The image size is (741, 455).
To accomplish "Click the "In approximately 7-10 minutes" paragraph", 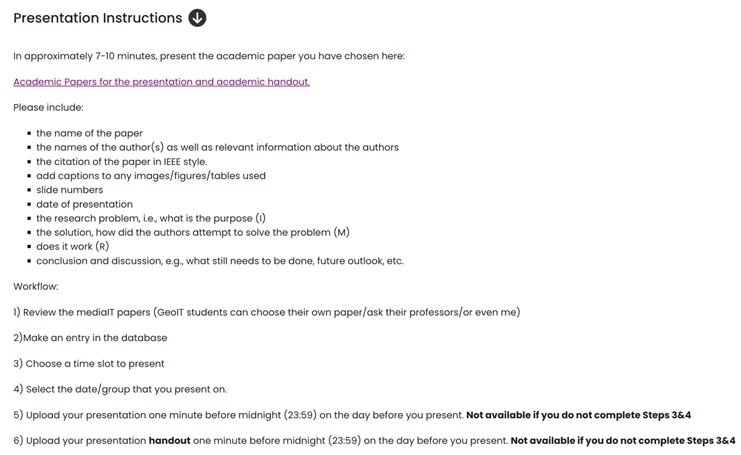I will pos(208,56).
